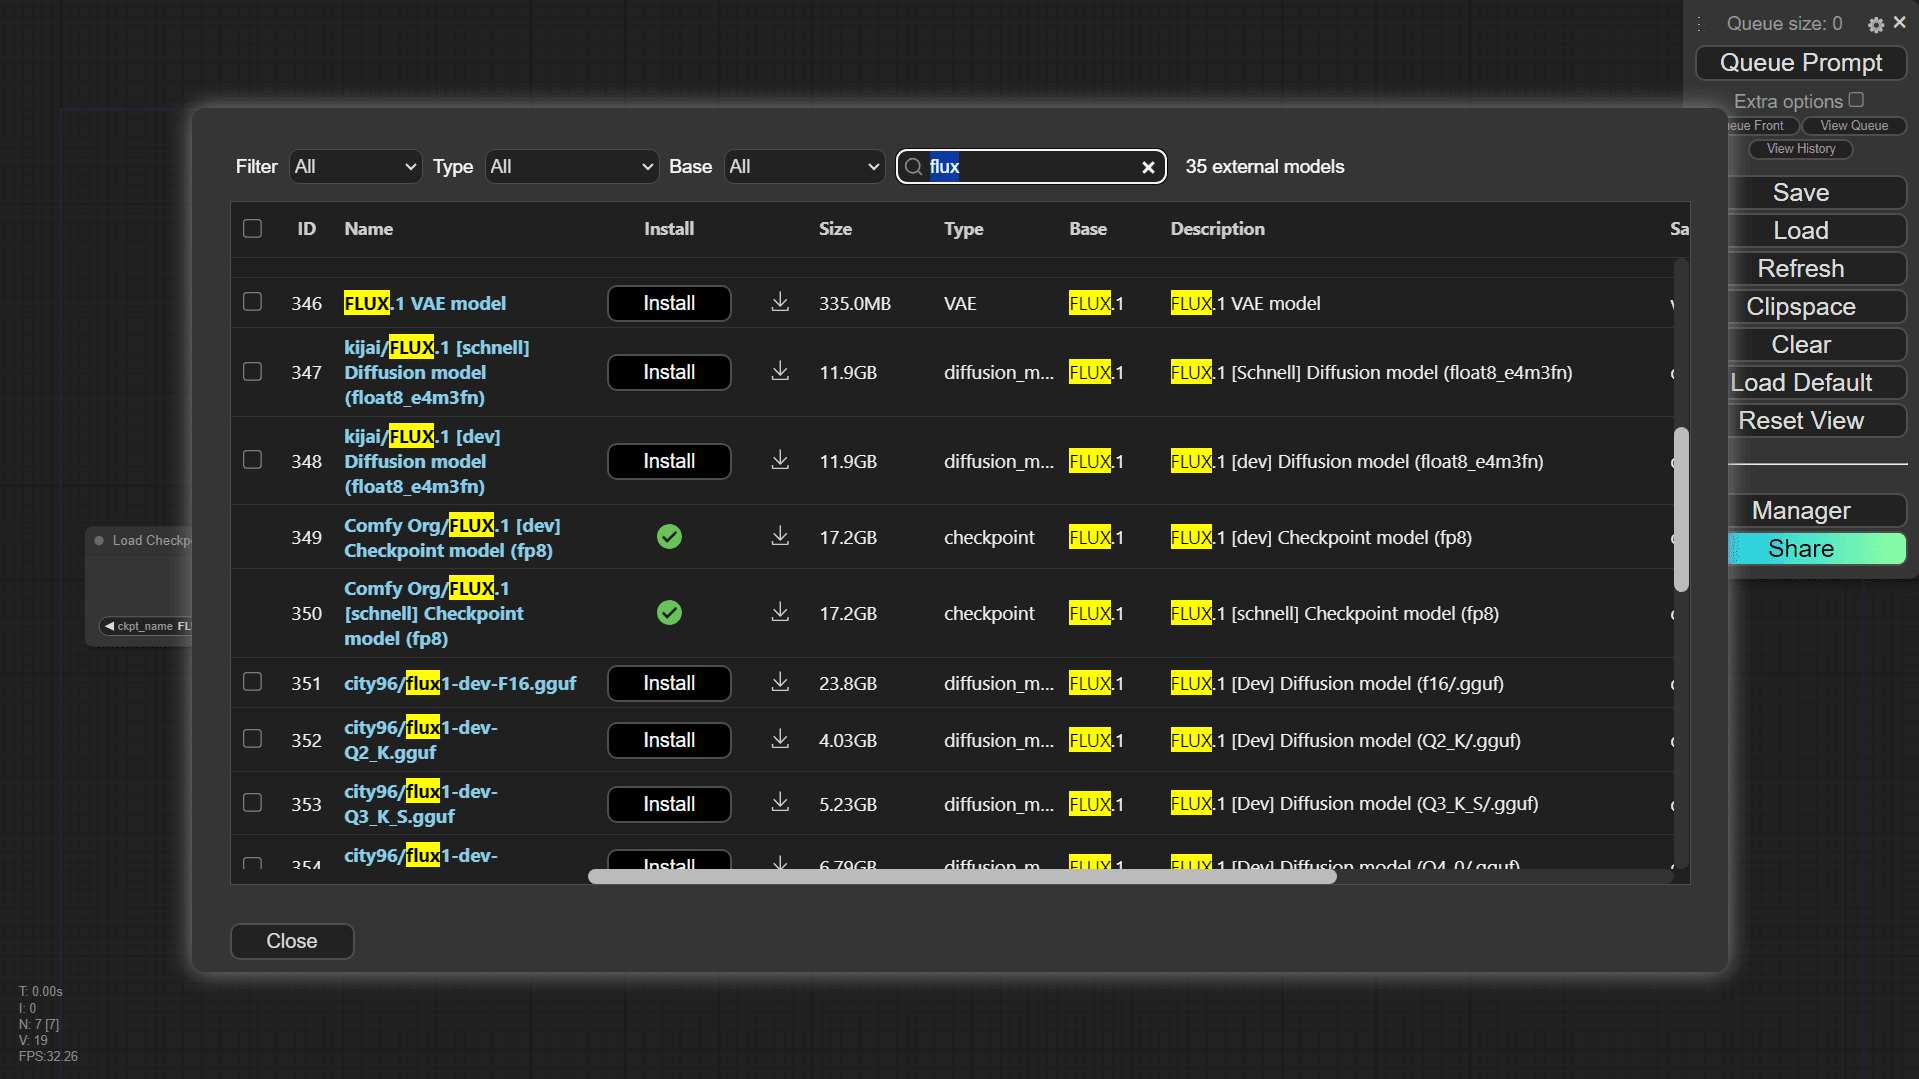Clear the flux search with the X icon
1919x1079 pixels.
click(x=1147, y=167)
